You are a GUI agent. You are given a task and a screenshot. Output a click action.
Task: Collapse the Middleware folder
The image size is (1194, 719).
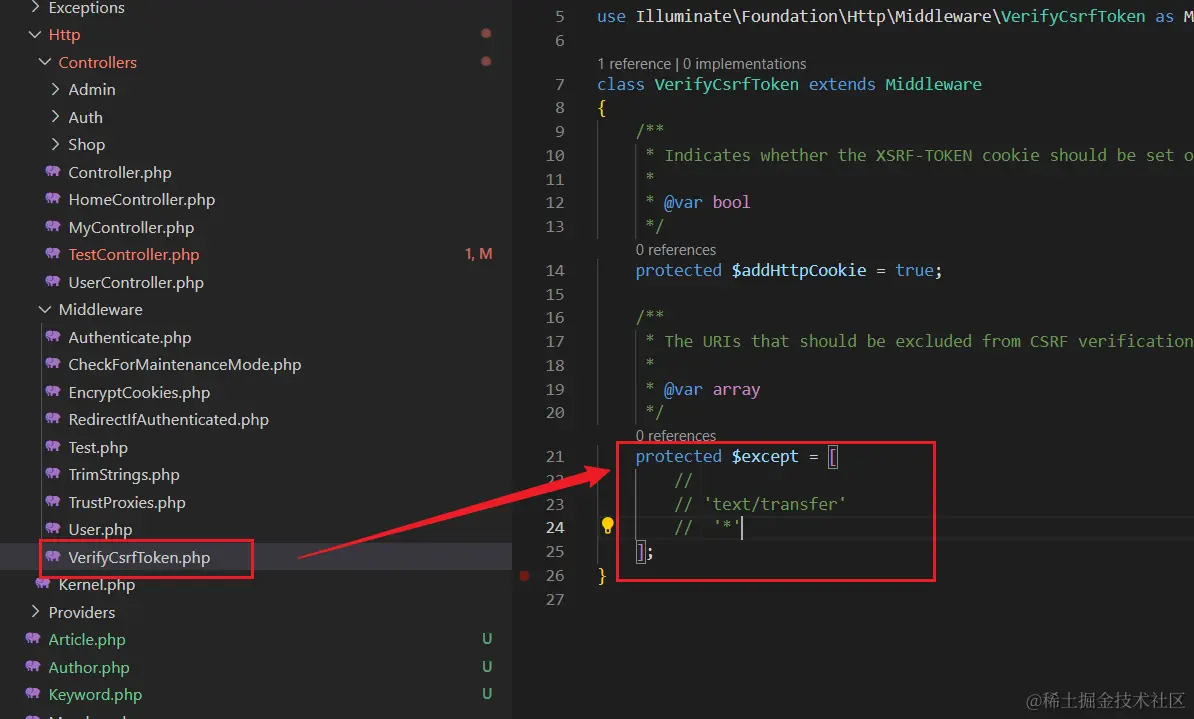(x=45, y=309)
